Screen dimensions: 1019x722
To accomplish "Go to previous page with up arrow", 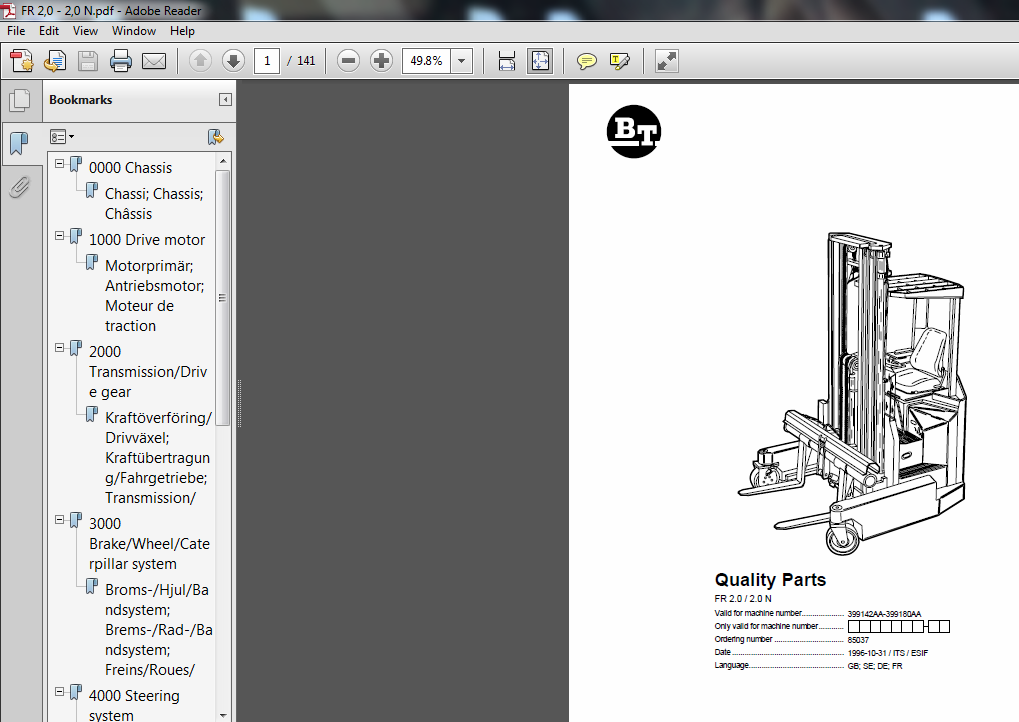I will tap(200, 61).
